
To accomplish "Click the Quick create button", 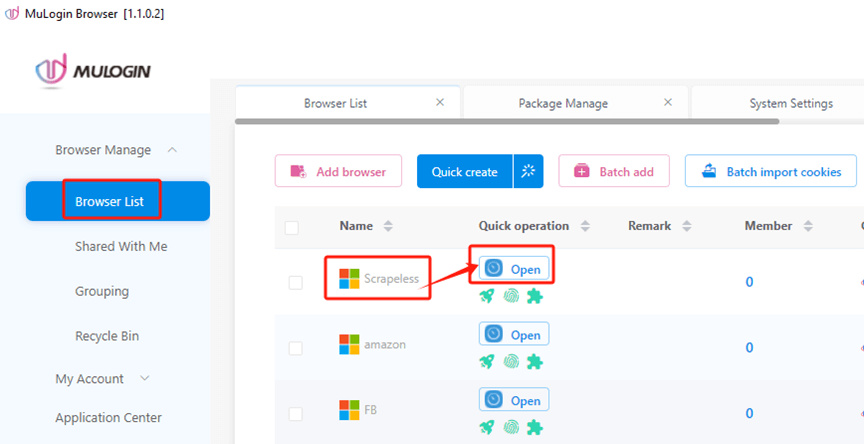I will (x=465, y=171).
